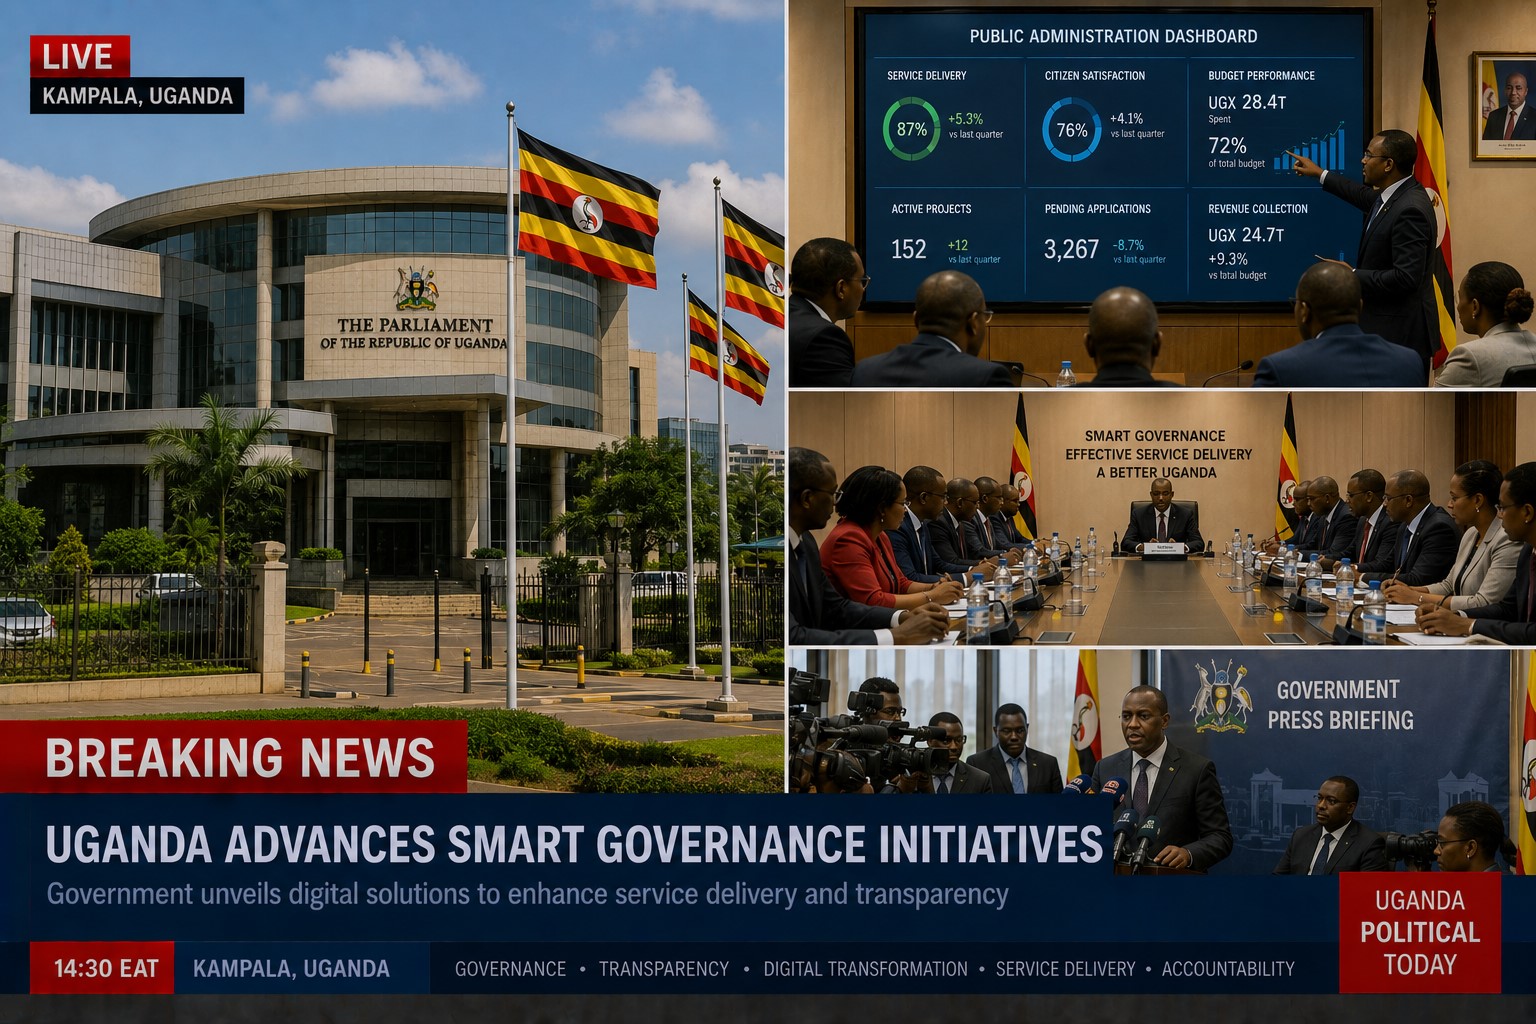Click the Active Projects count 152
The image size is (1536, 1024).
pos(908,249)
